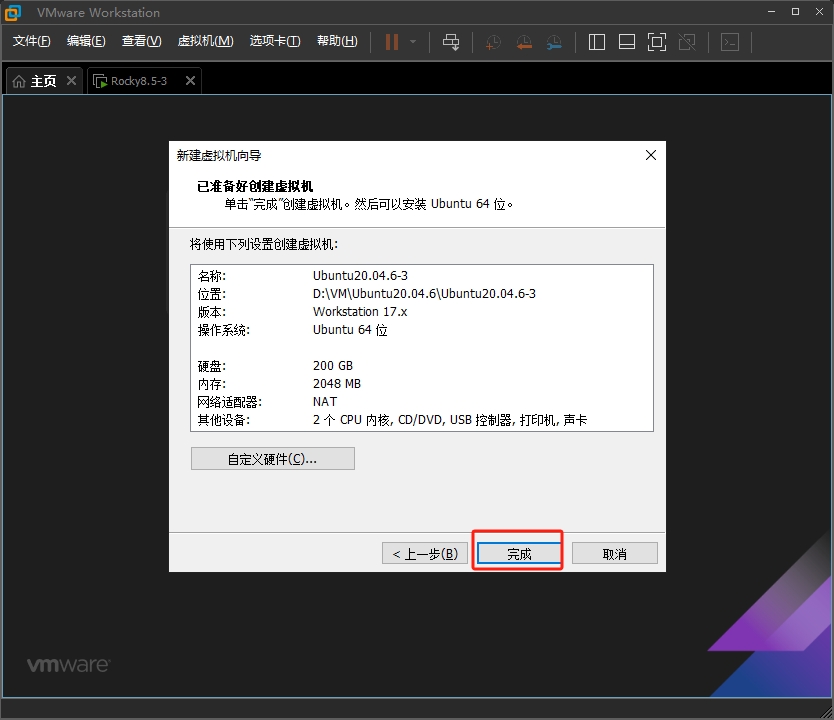
Task: Open the 帮助(H) menu
Action: click(337, 41)
